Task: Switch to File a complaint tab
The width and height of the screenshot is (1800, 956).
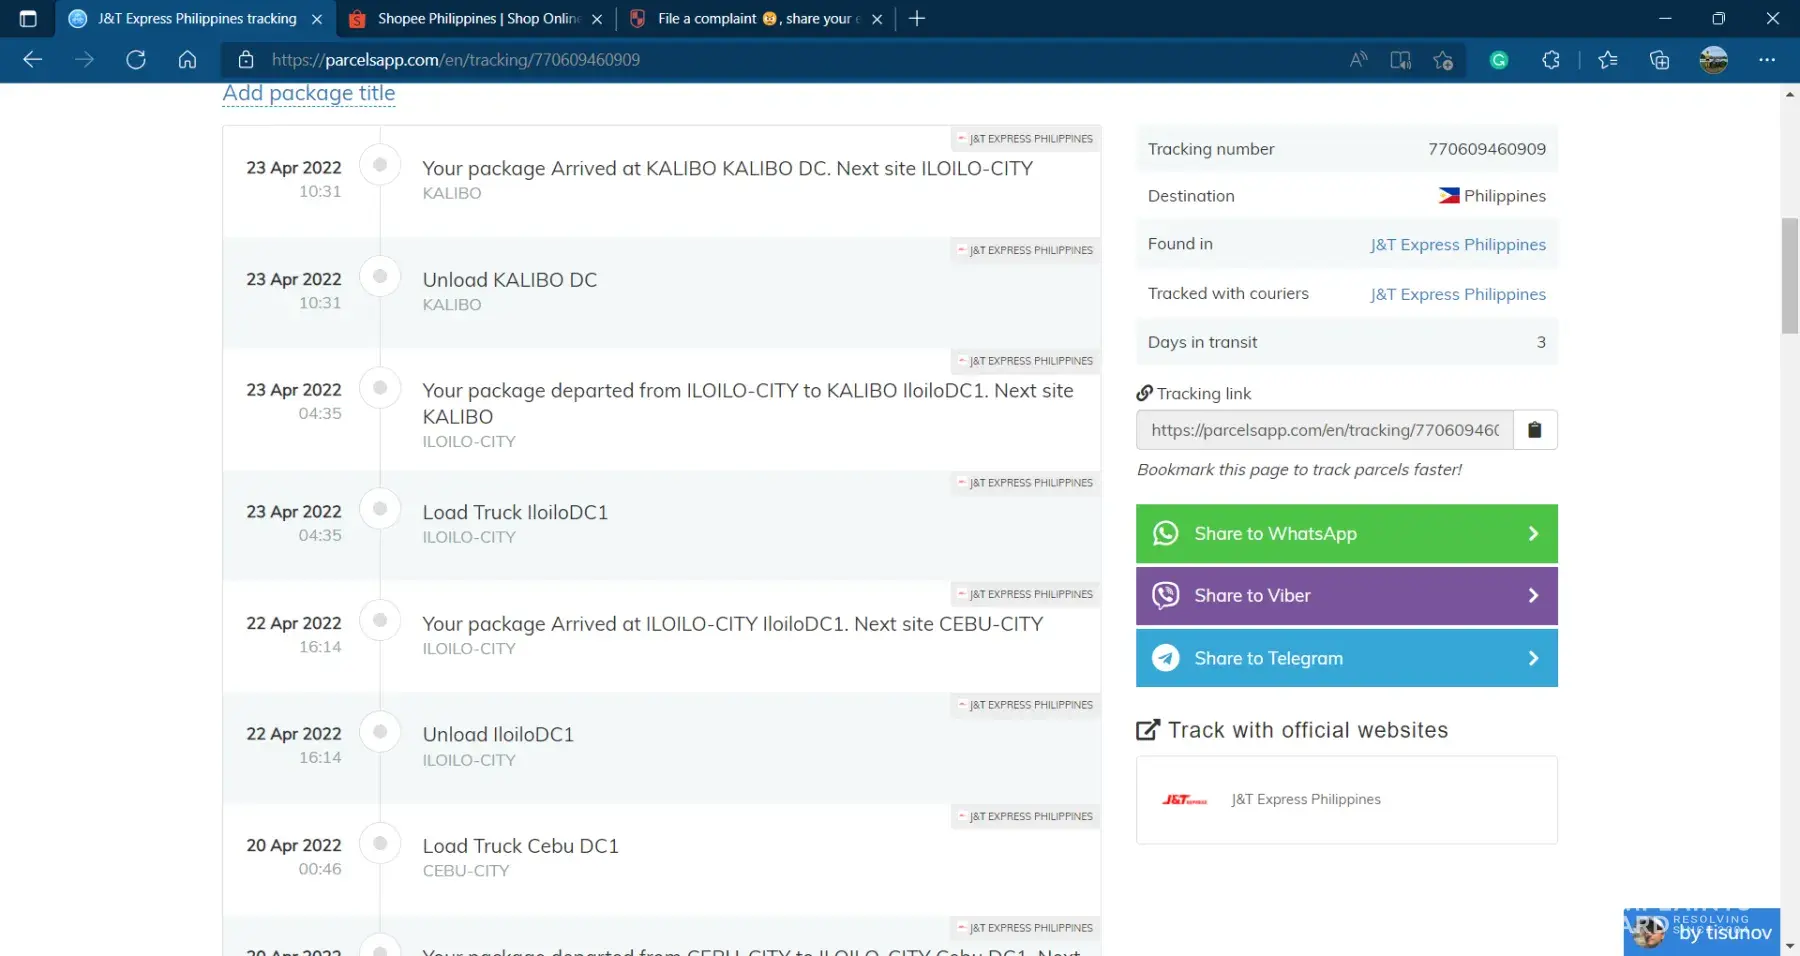Action: point(755,19)
